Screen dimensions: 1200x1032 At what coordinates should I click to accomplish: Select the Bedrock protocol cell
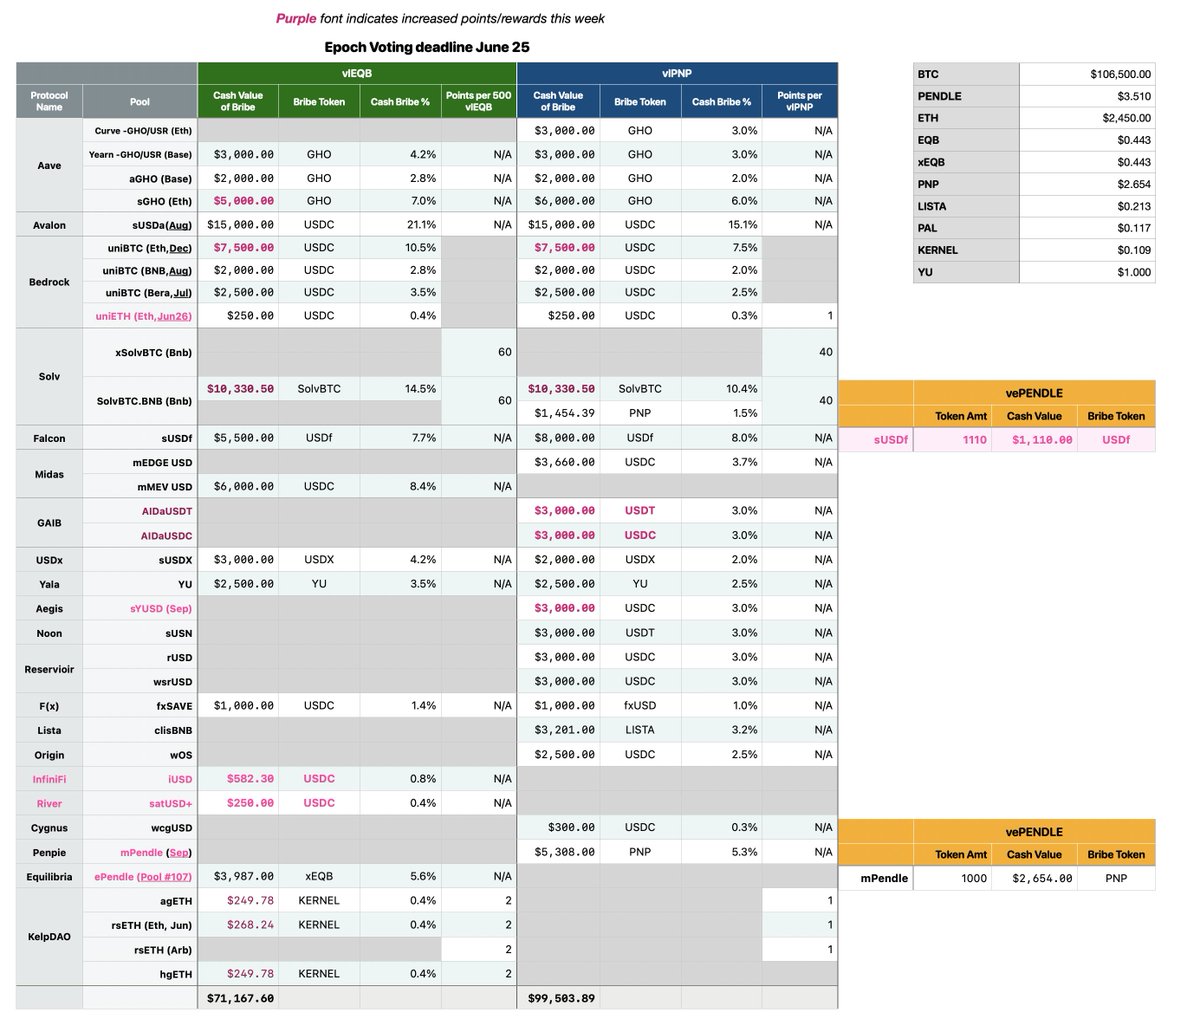pyautogui.click(x=50, y=282)
